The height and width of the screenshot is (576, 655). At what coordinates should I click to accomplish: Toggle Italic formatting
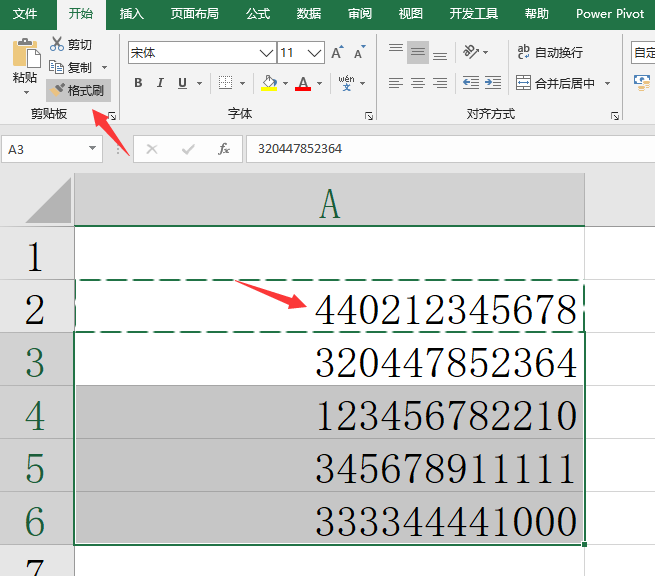160,83
